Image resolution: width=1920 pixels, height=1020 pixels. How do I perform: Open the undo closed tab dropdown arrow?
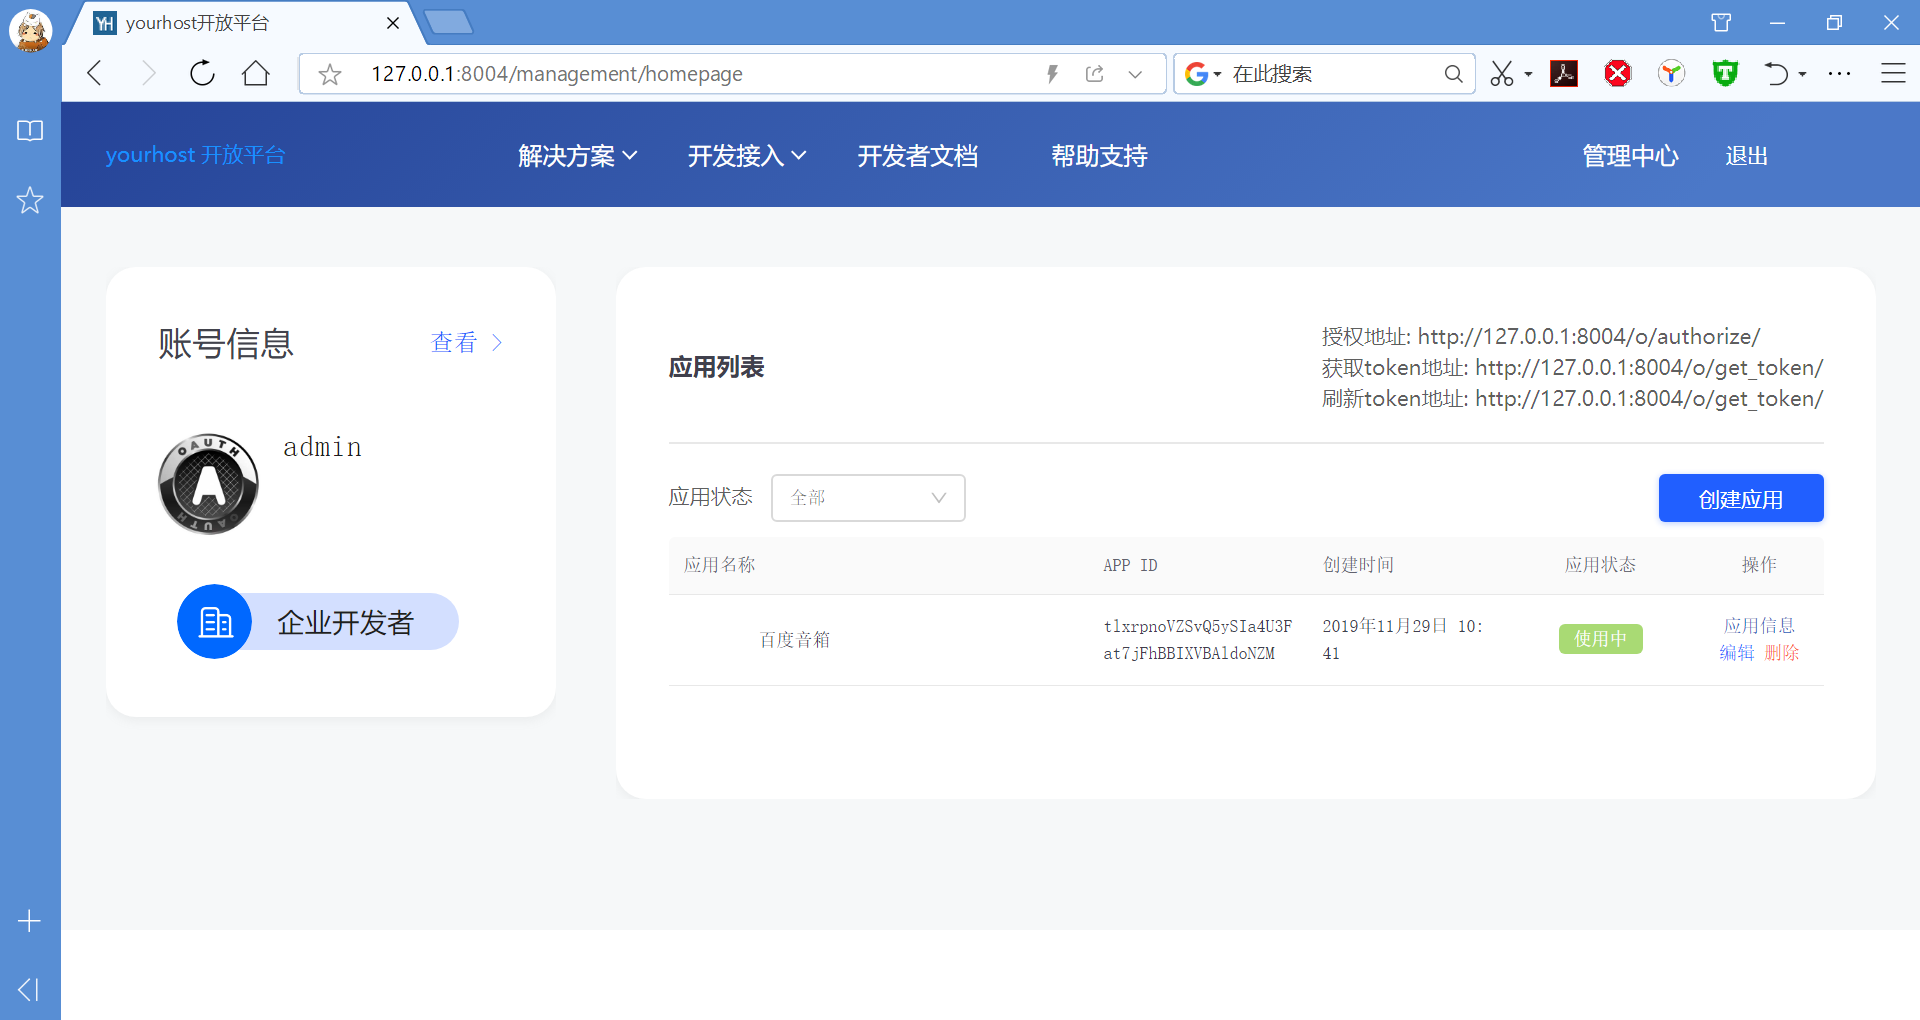tap(1802, 75)
